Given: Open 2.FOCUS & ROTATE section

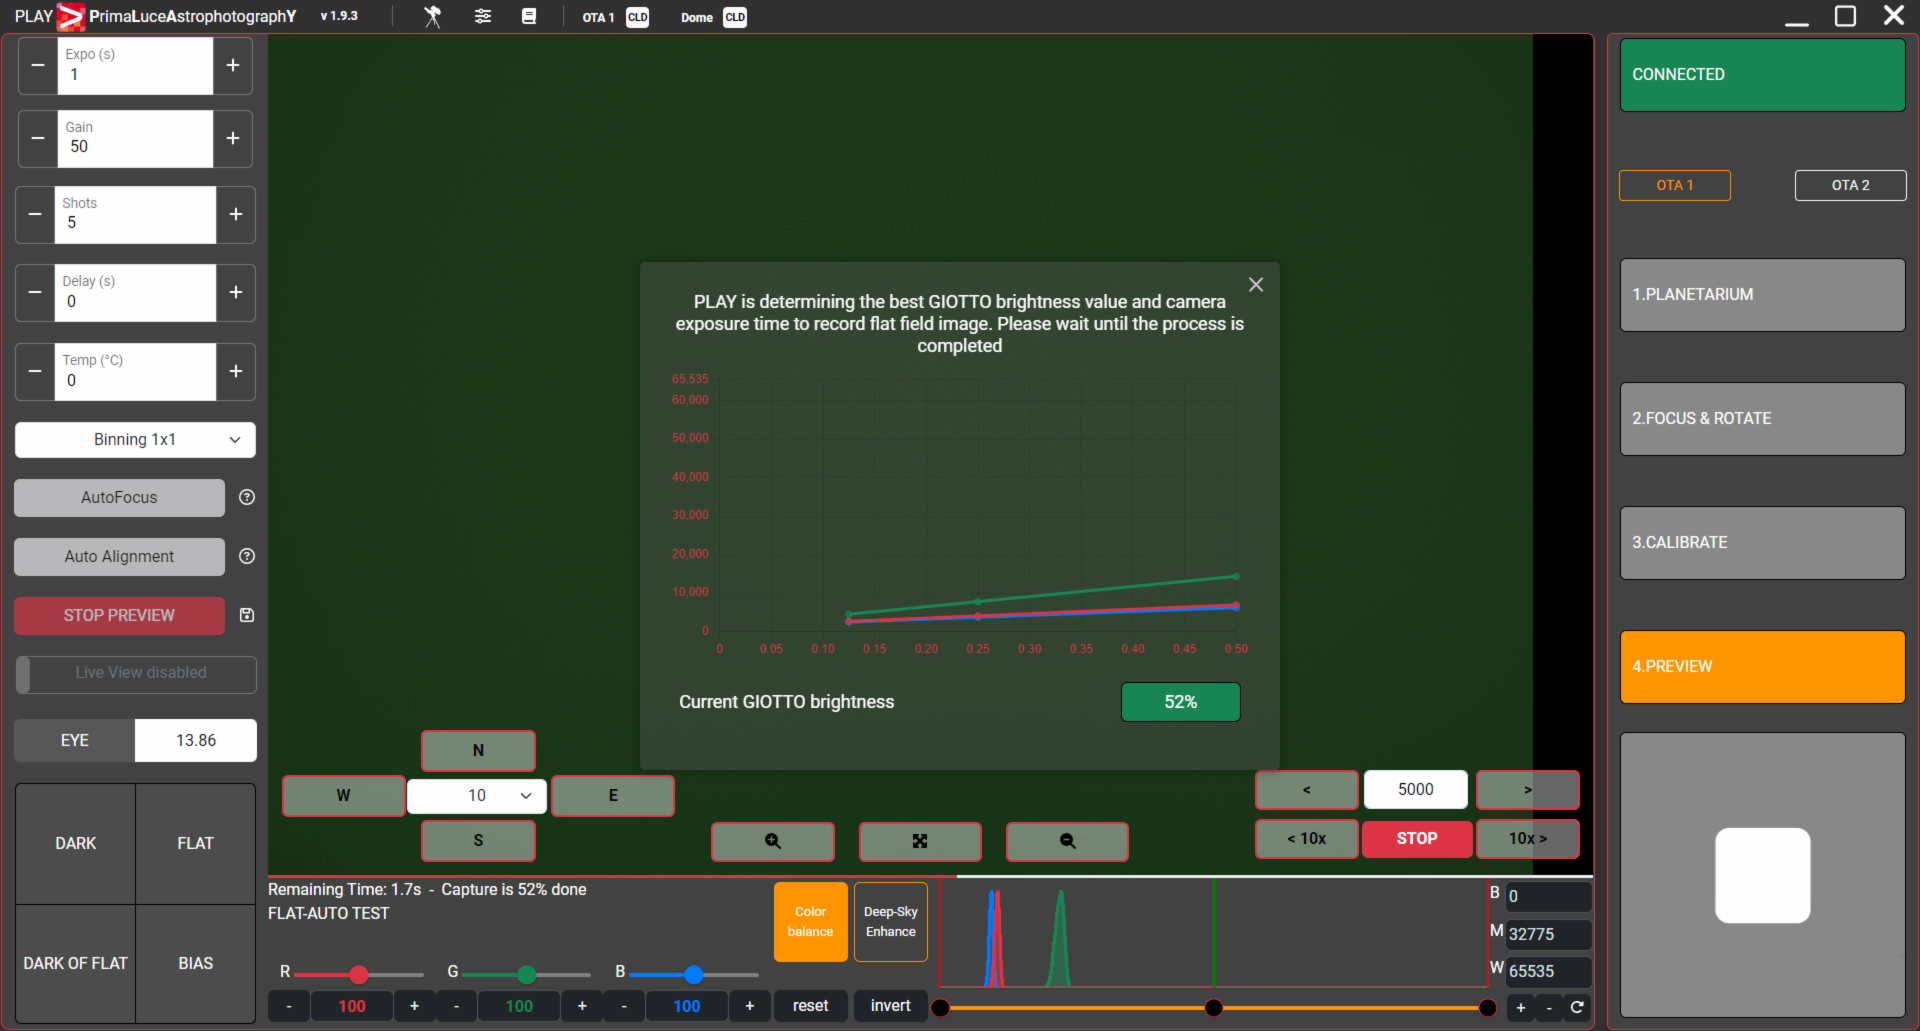Looking at the screenshot, I should click(1762, 419).
